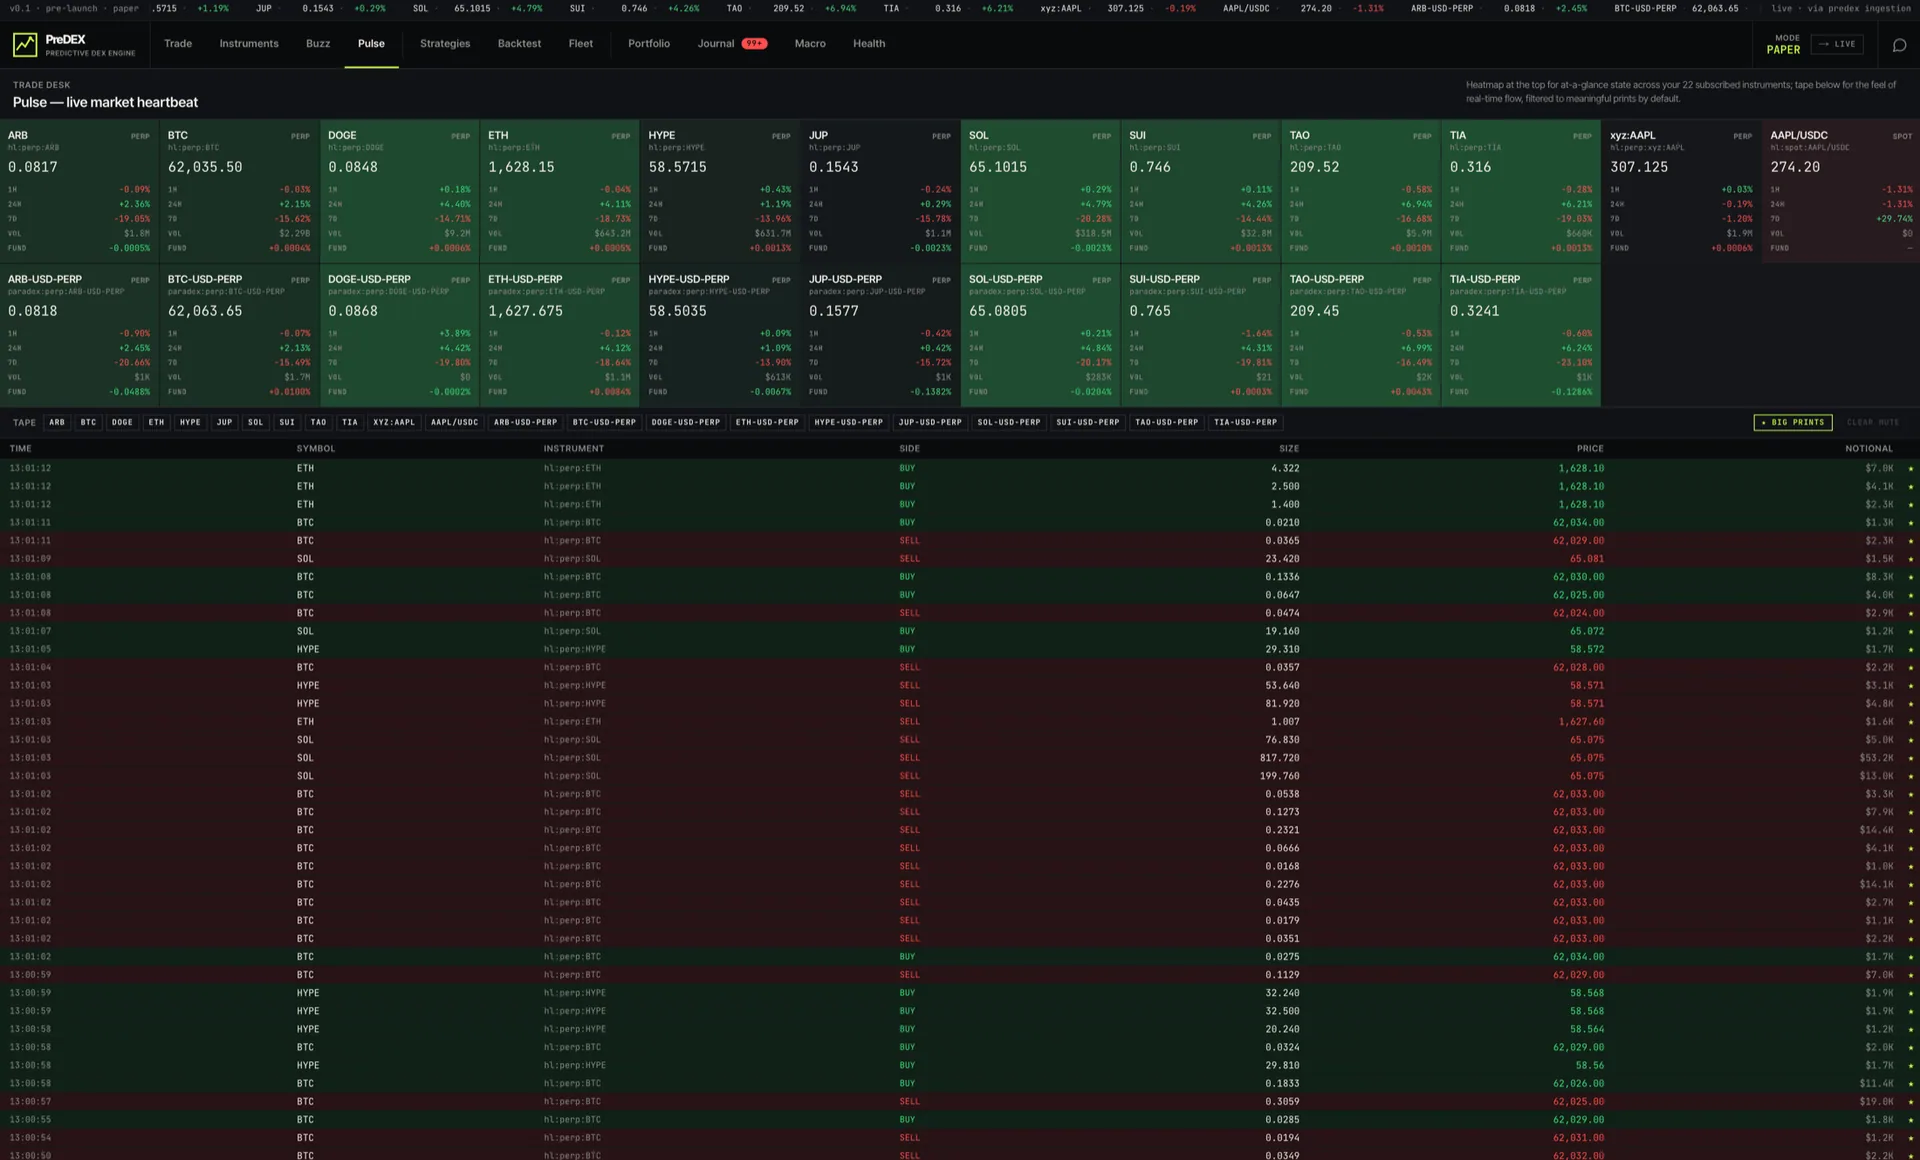1920x1160 pixels.
Task: Toggle the BIG PRINTS filter
Action: (1793, 422)
